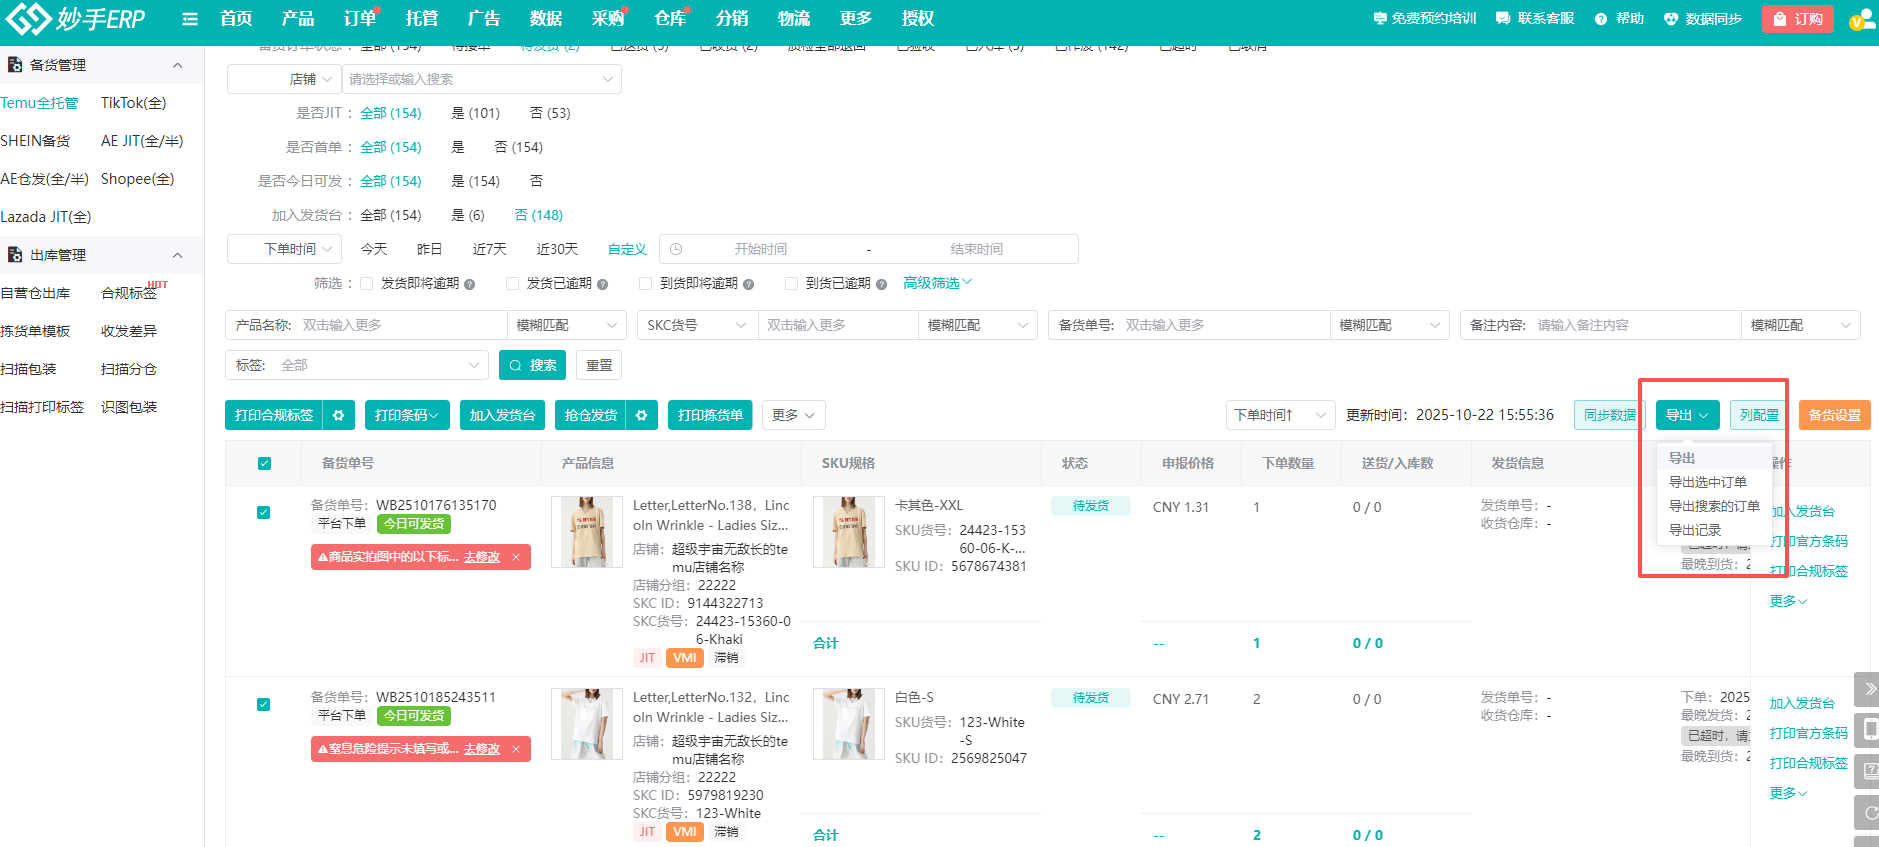
Task: Enable the 发货已逾期 filter checkbox
Action: click(x=512, y=284)
